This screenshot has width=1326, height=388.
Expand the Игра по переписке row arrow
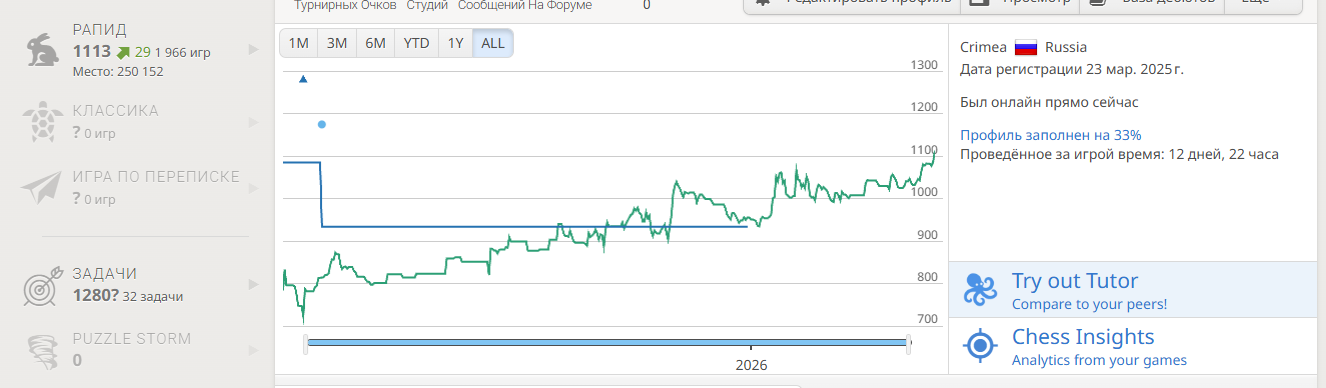click(253, 188)
